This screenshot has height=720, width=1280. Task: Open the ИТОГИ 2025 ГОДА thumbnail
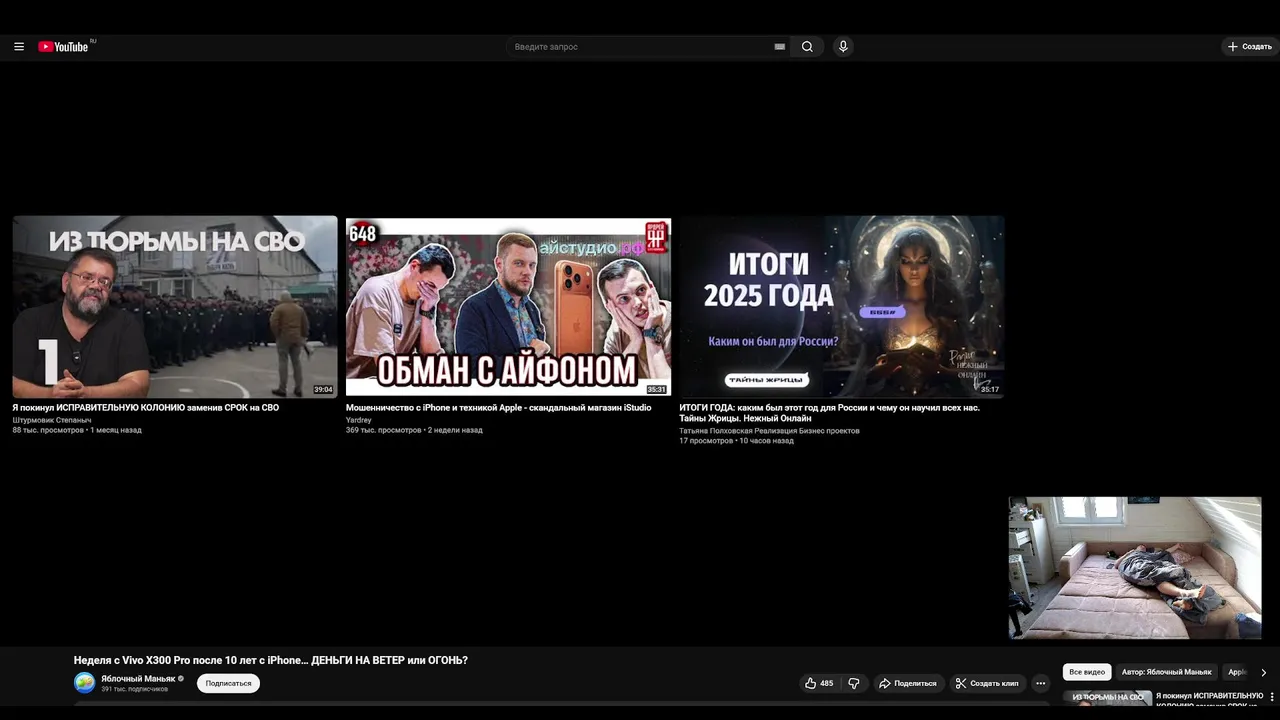coord(841,307)
